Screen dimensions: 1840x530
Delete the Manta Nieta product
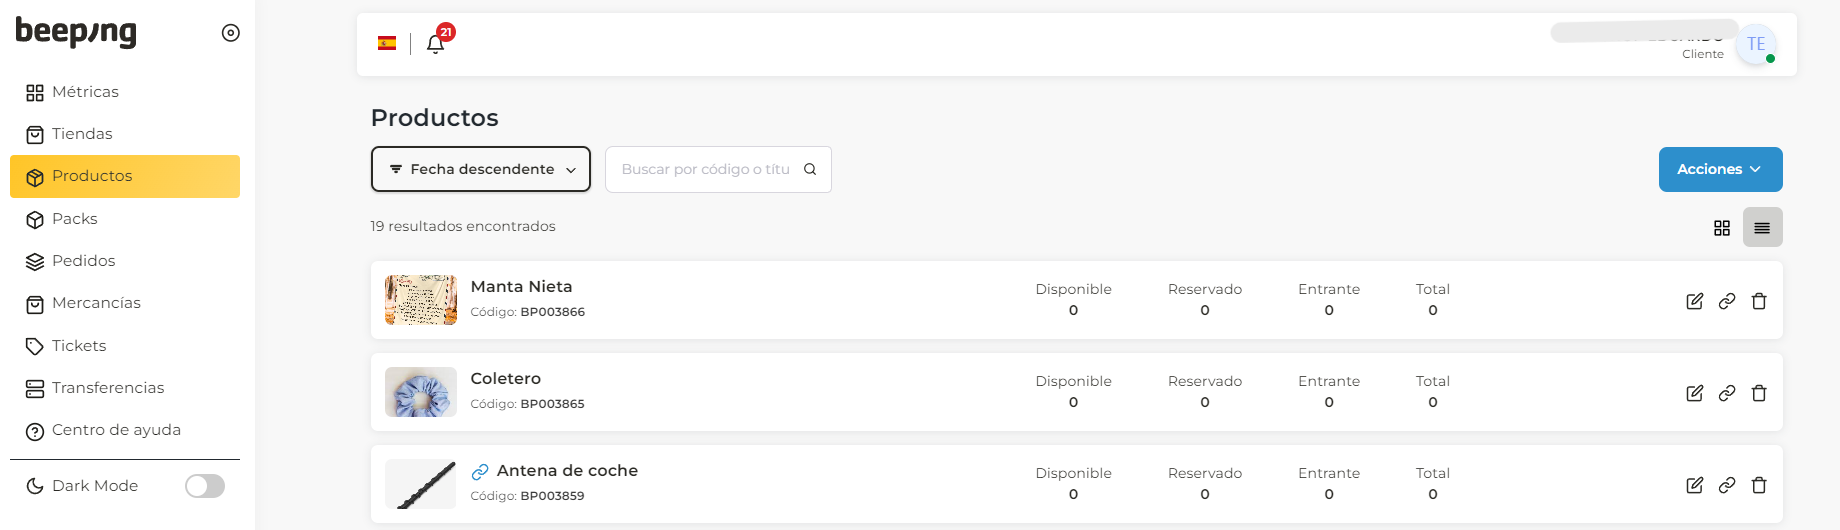click(1759, 301)
